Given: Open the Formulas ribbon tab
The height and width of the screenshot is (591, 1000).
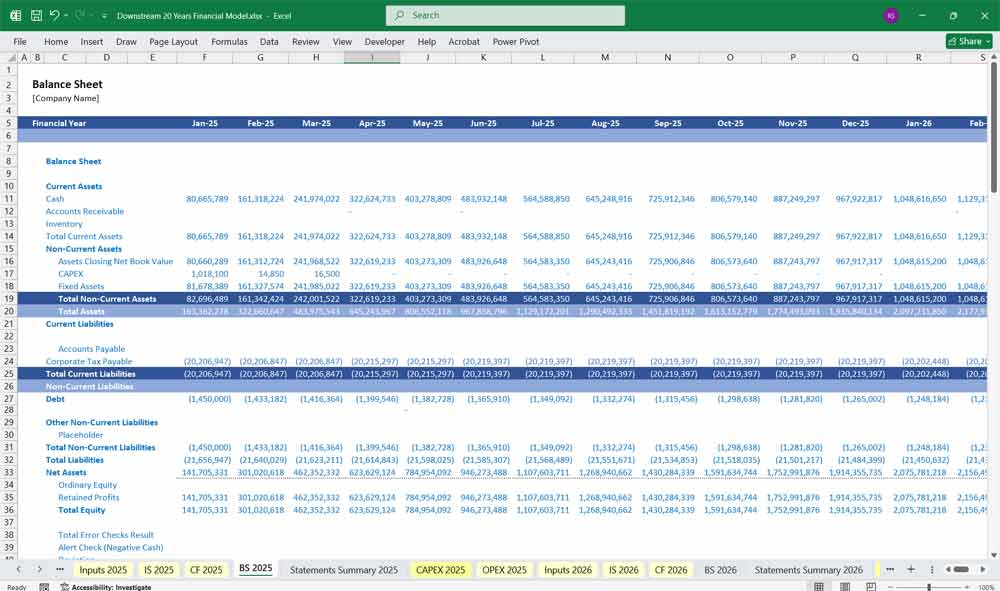Looking at the screenshot, I should (x=229, y=42).
